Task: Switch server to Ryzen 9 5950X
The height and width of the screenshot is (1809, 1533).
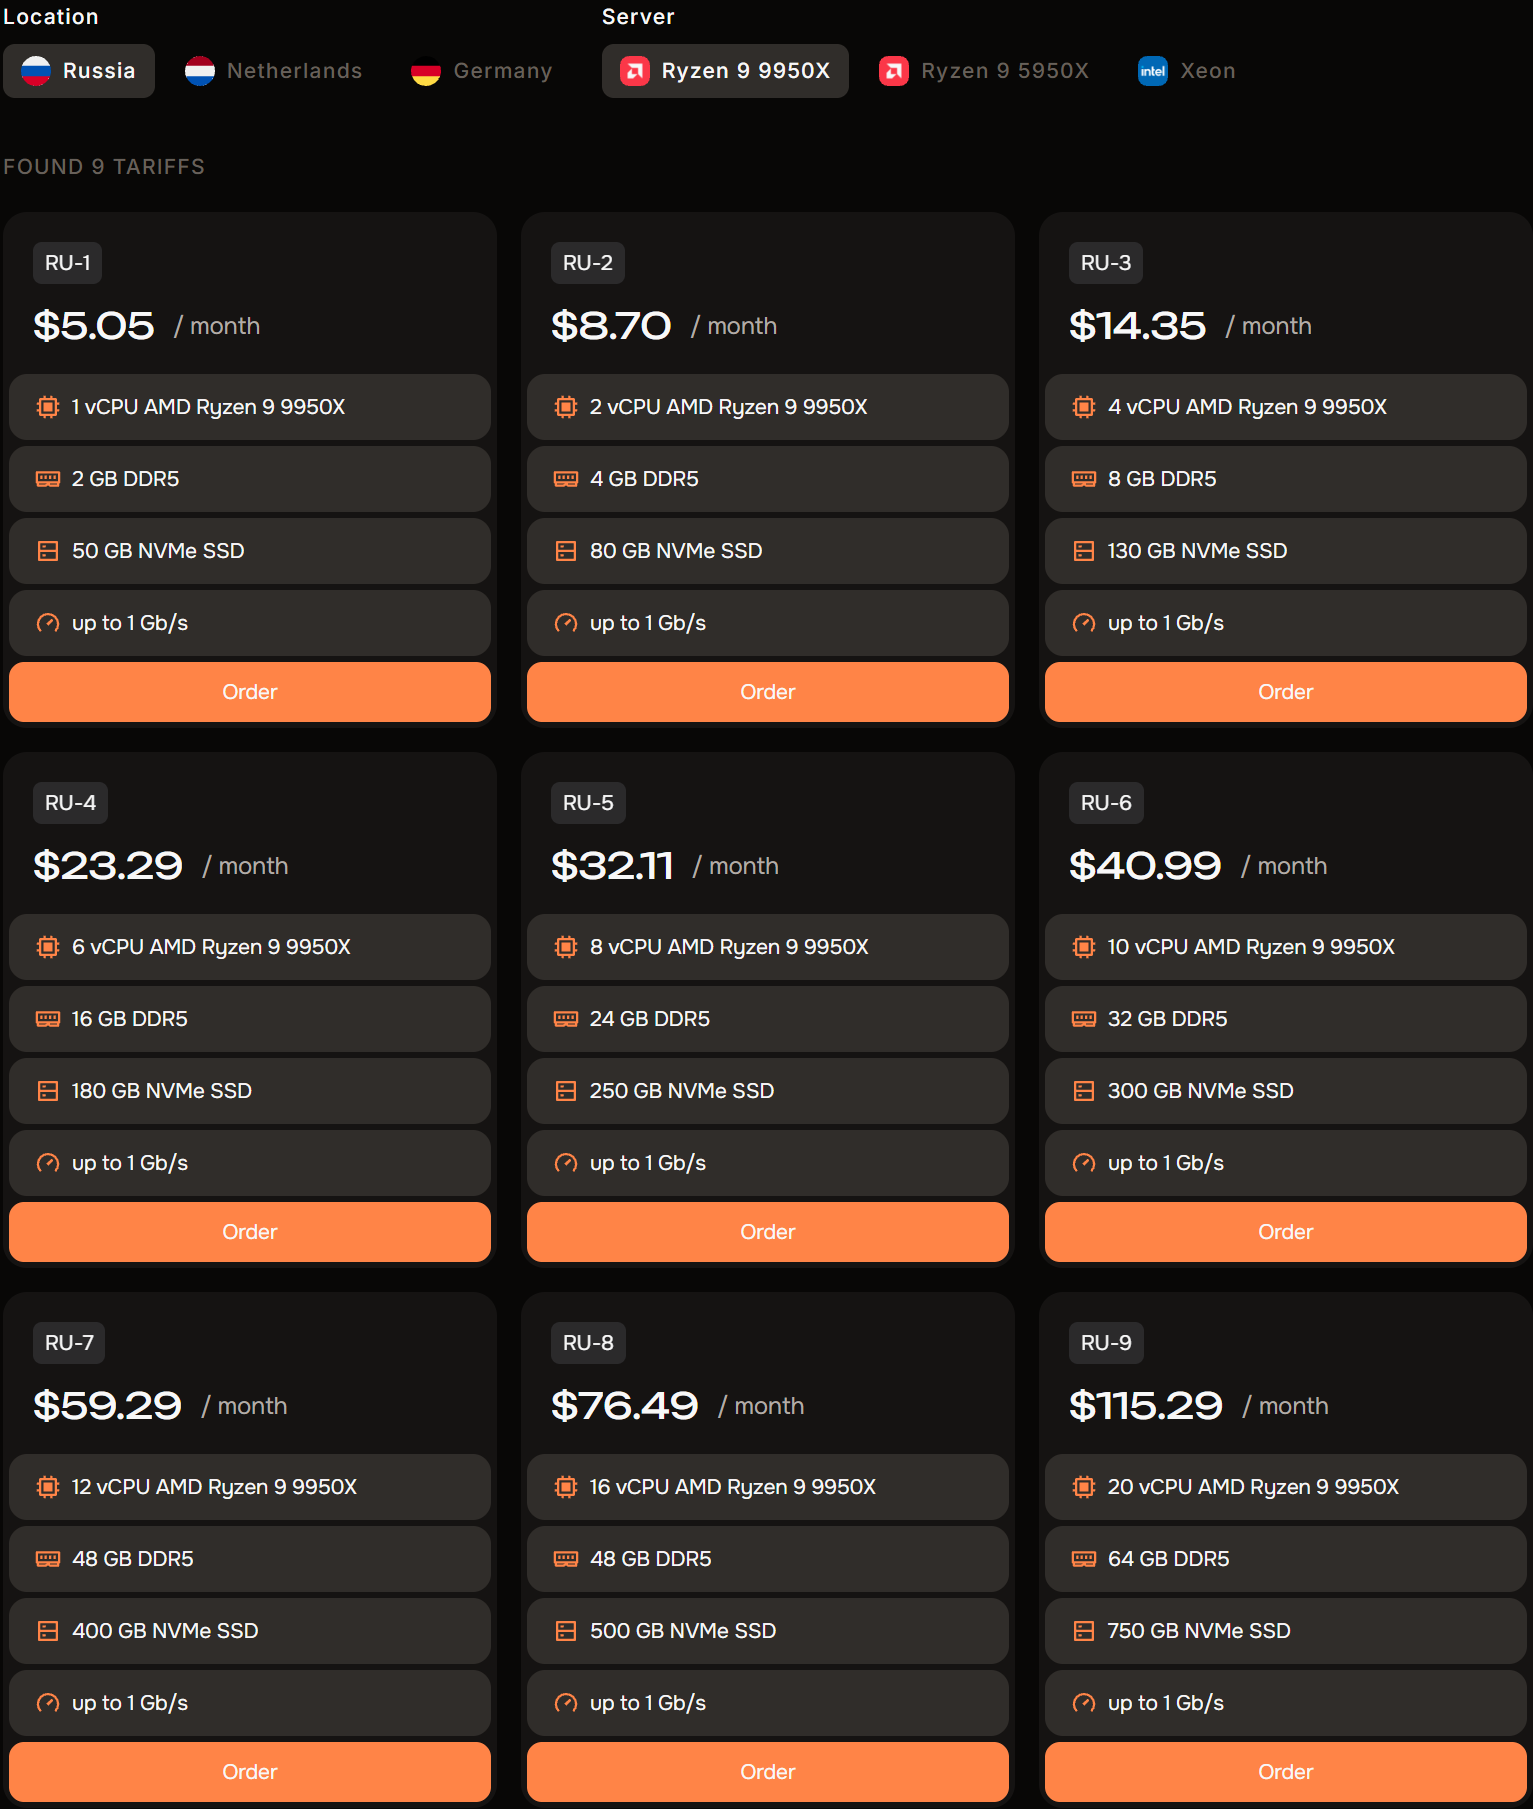Action: click(x=984, y=71)
